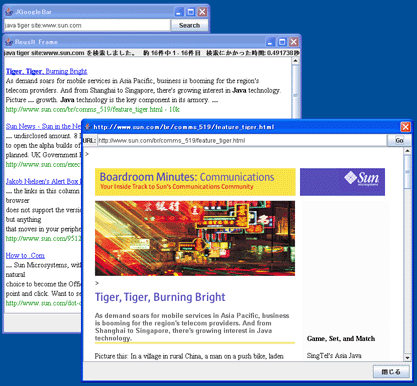Click the Java icon in Result Frame title
This screenshot has height=386, width=417.
pyautogui.click(x=9, y=42)
